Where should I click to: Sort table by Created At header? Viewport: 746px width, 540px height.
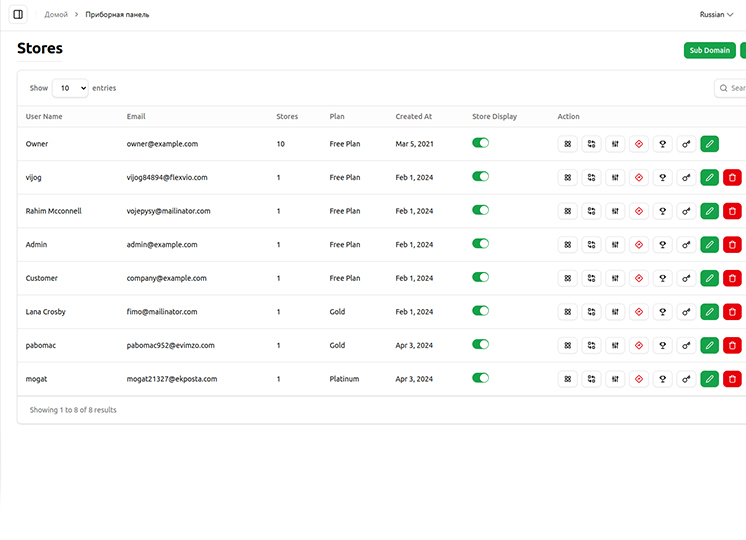point(413,117)
